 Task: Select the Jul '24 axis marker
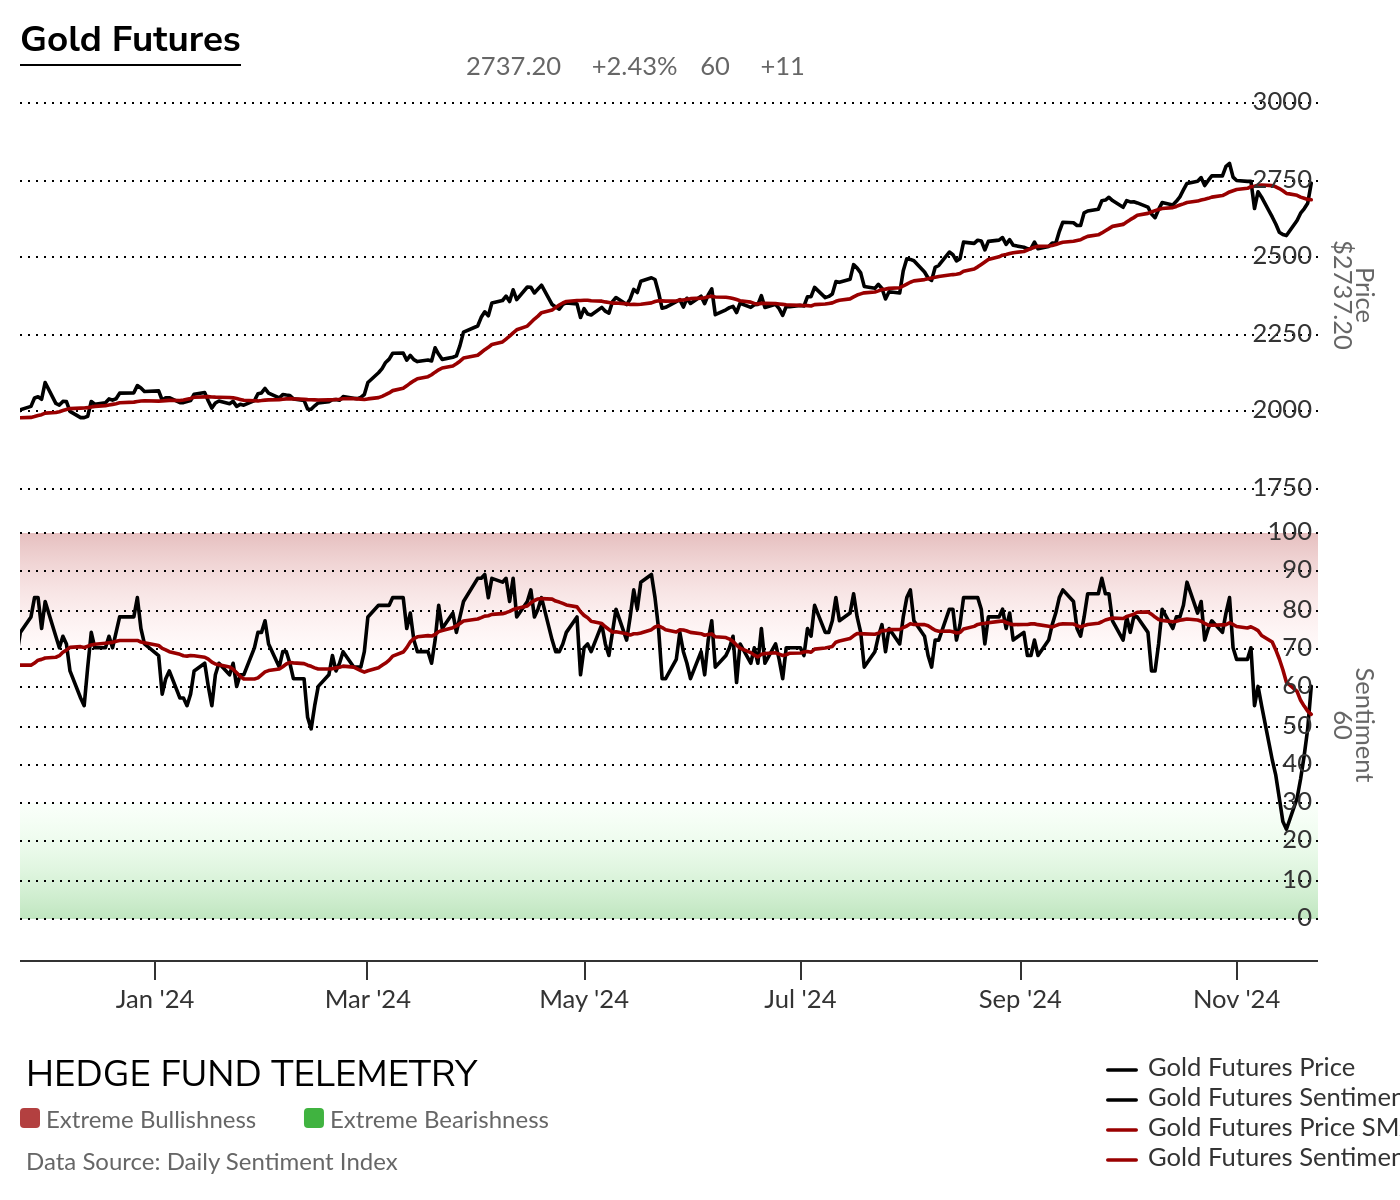[800, 999]
